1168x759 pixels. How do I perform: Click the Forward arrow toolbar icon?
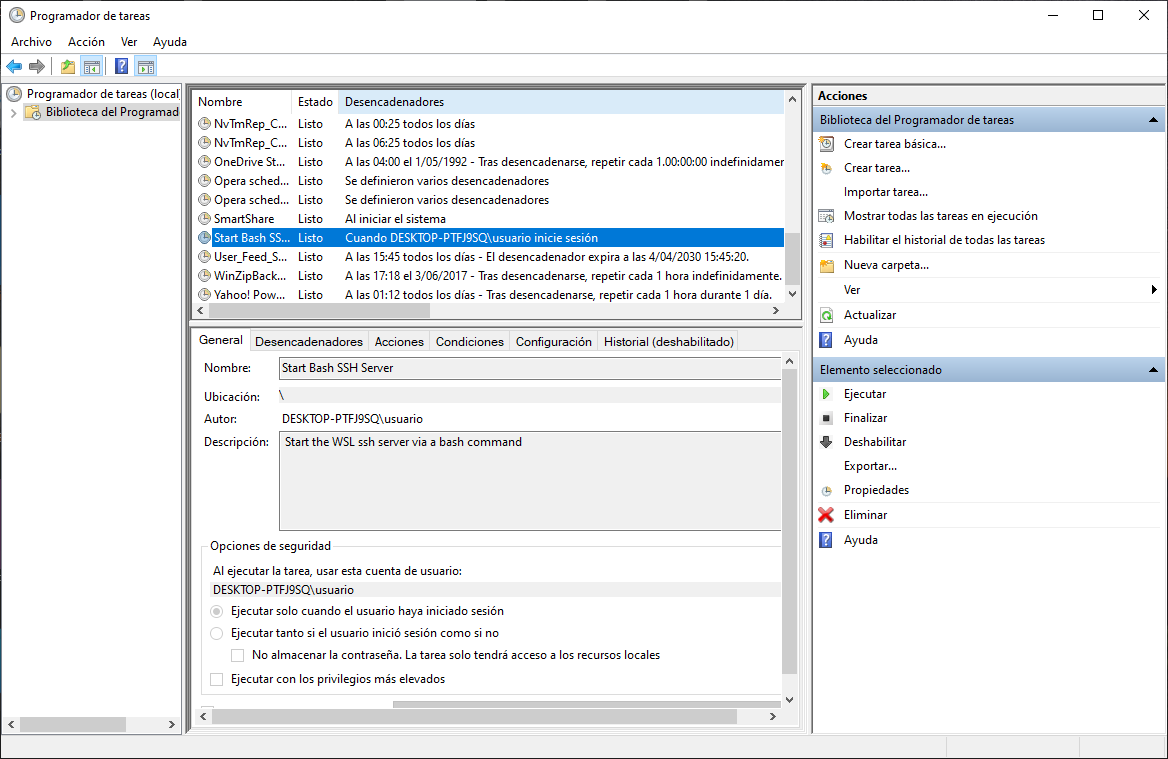pos(36,67)
